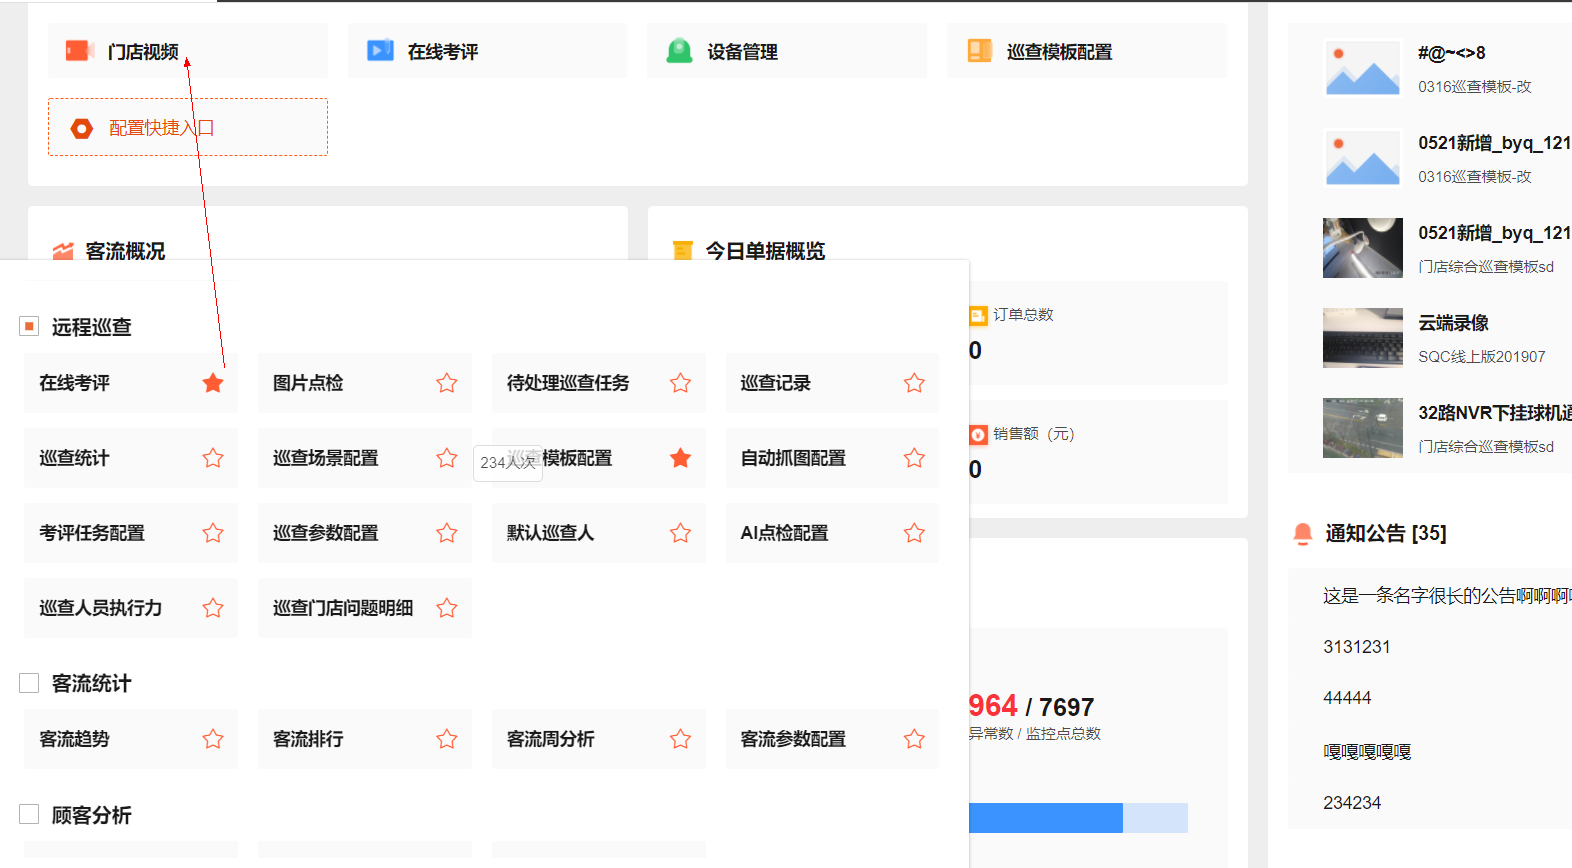Click the 配置快捷入口 button
Screen dimensions: 1572x868
coord(187,127)
